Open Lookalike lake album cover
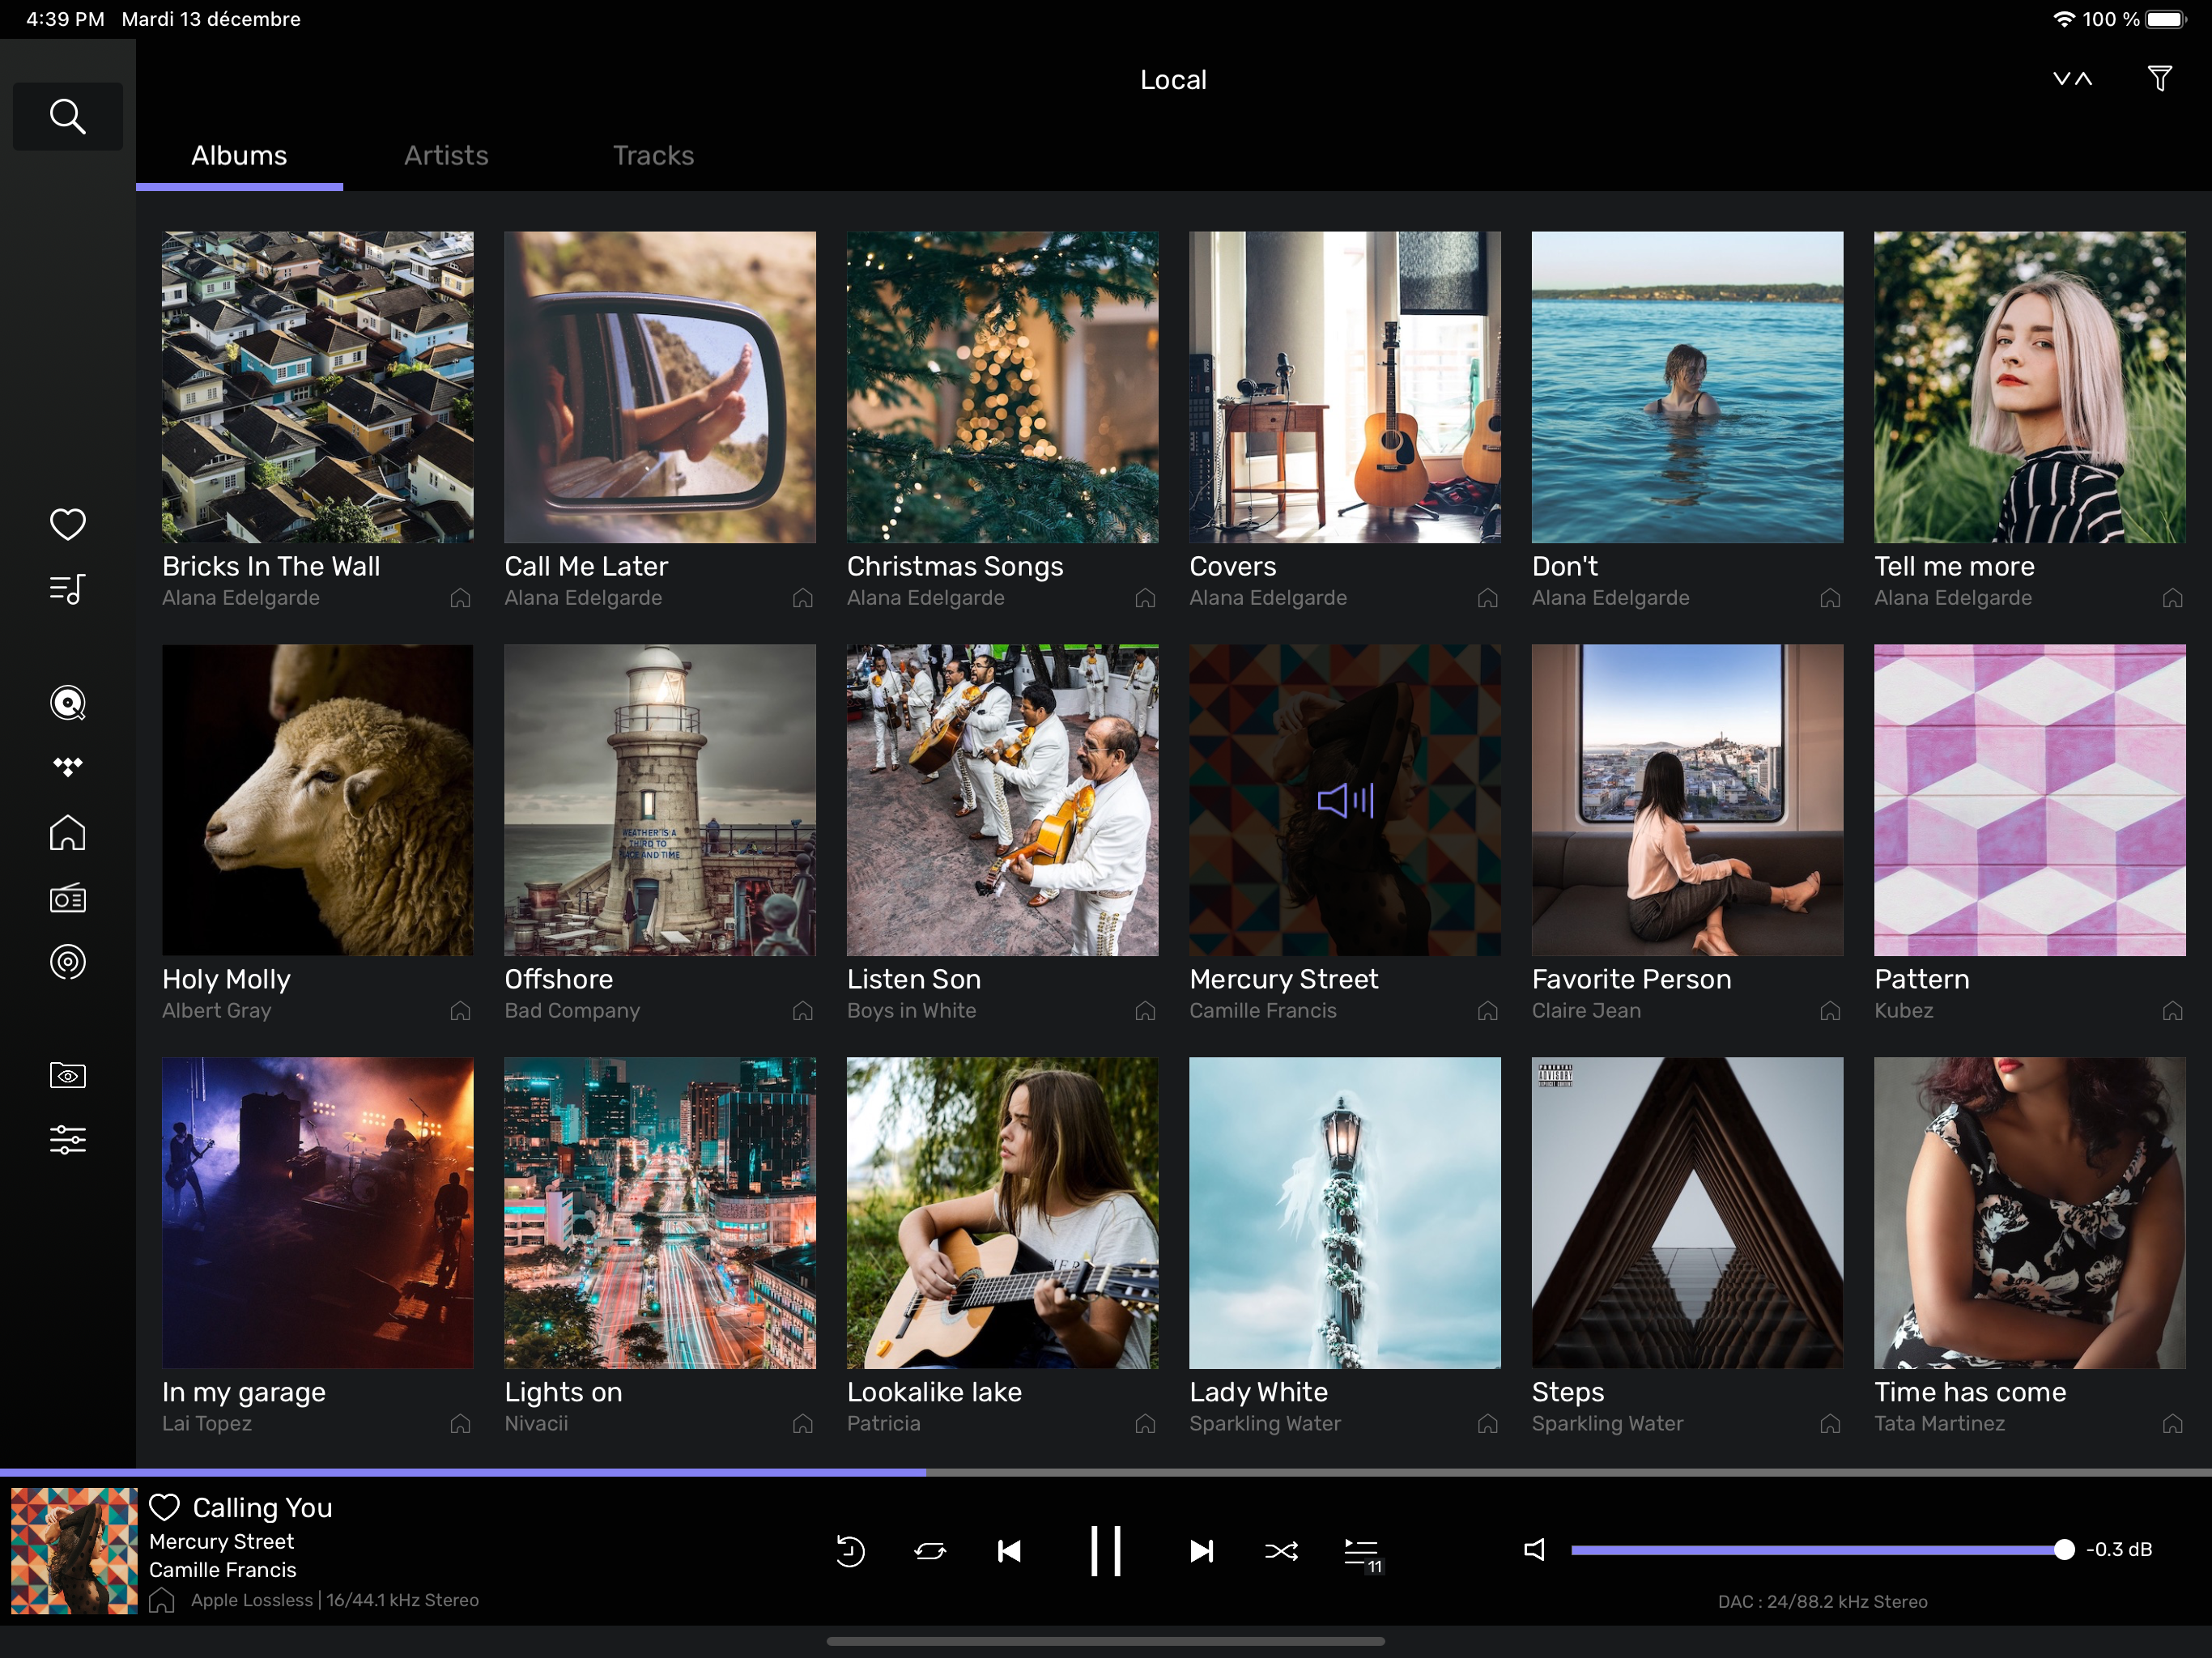Screen dimensions: 2212x1658 1002,1213
